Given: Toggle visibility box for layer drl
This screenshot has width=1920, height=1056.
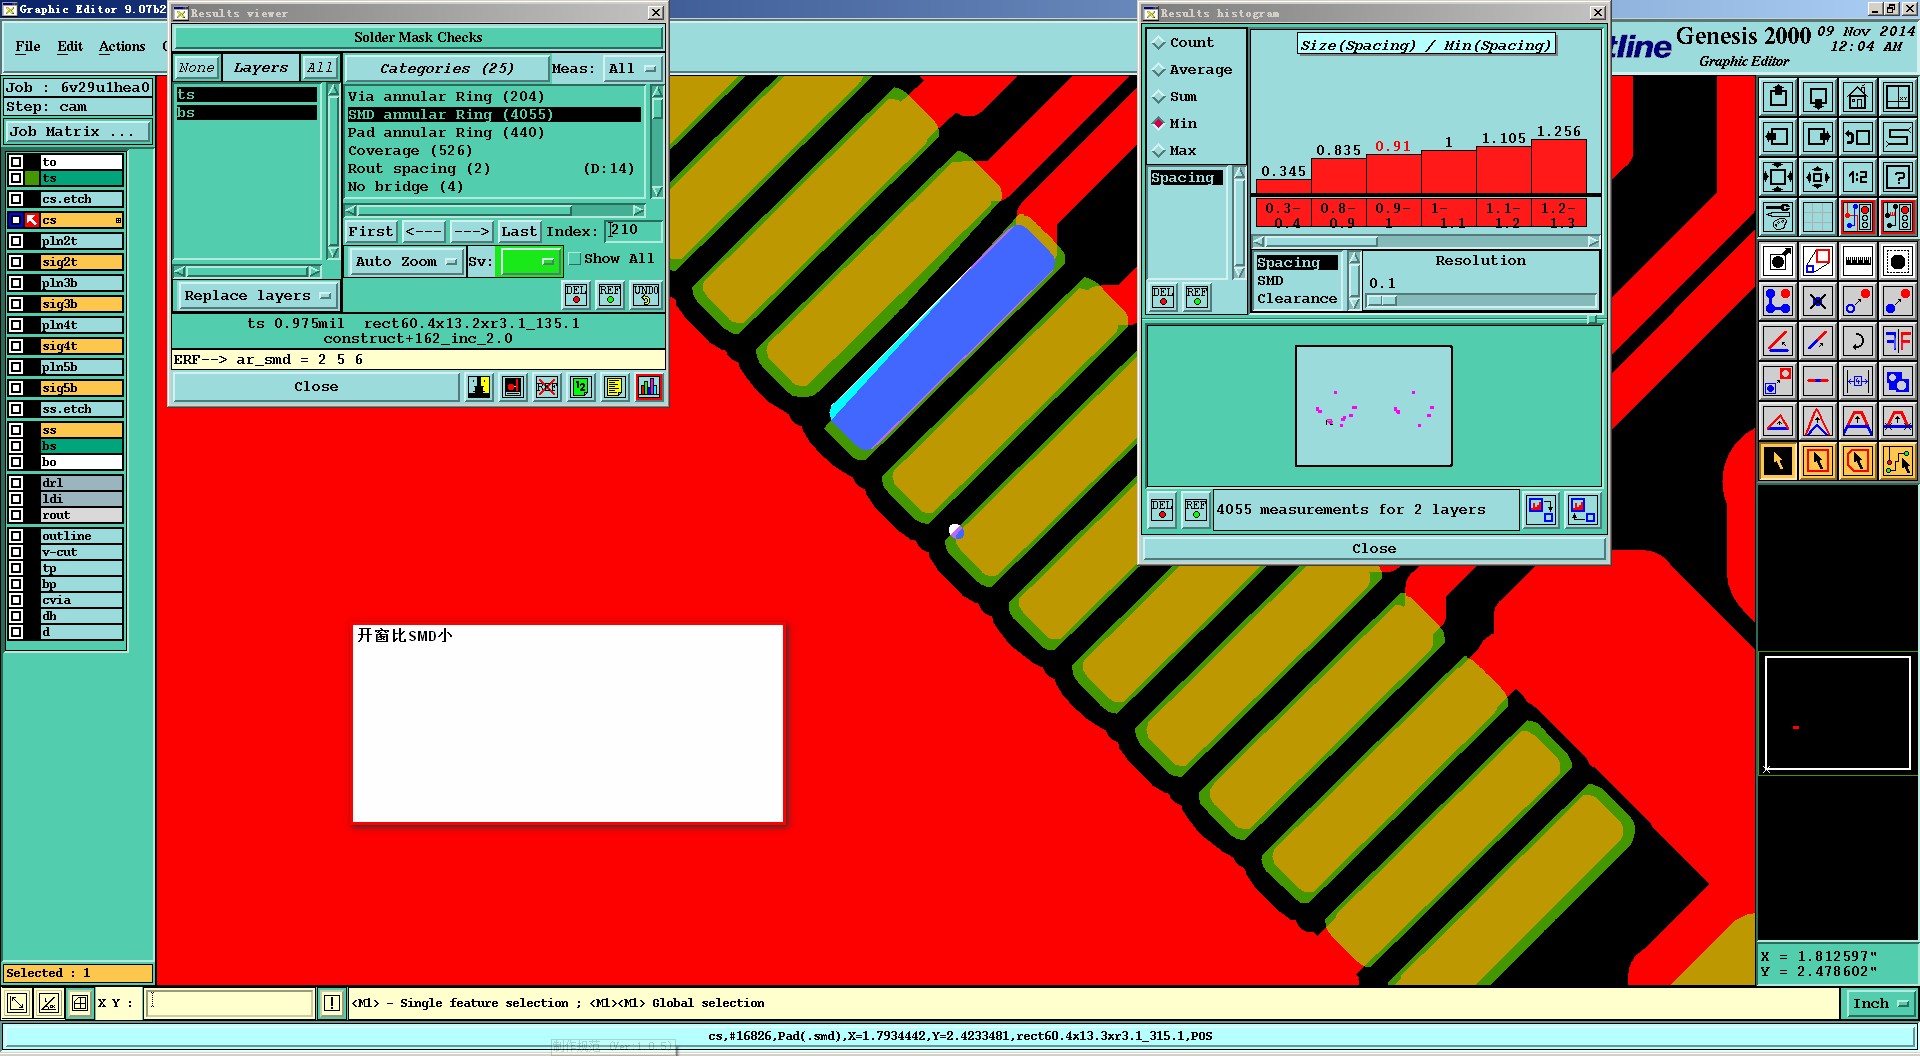Looking at the screenshot, I should (x=16, y=483).
